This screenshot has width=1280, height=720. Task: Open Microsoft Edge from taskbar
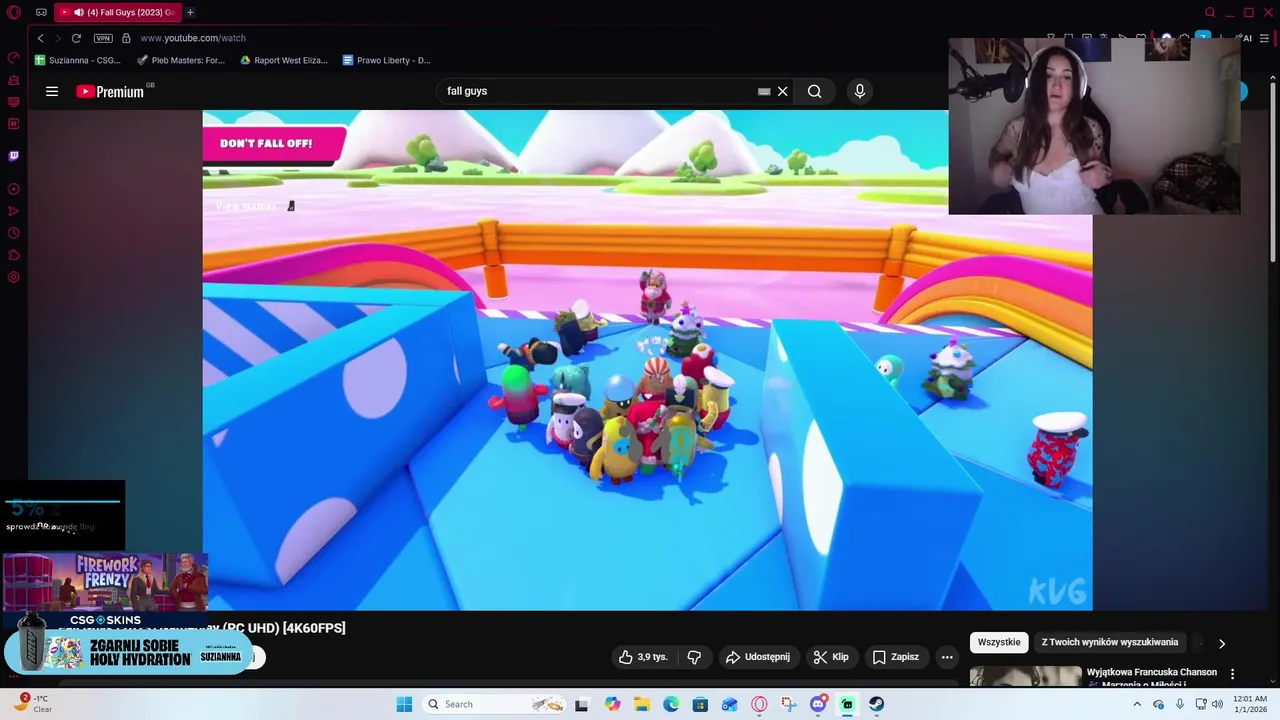pyautogui.click(x=671, y=704)
